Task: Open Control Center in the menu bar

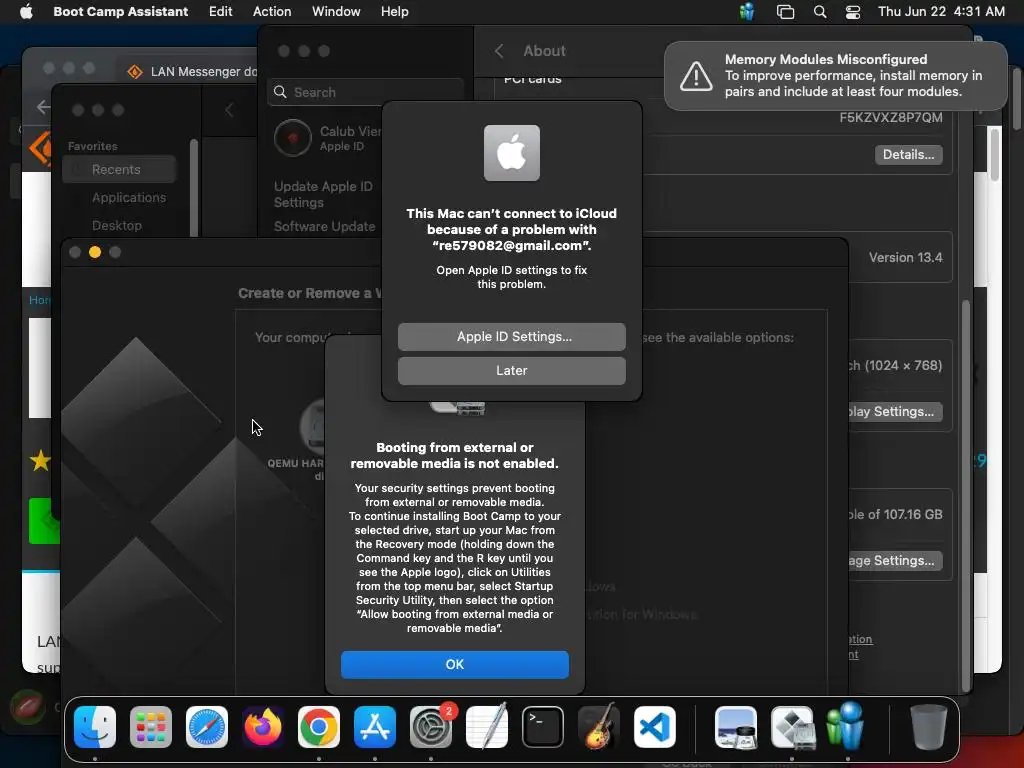Action: [x=853, y=12]
